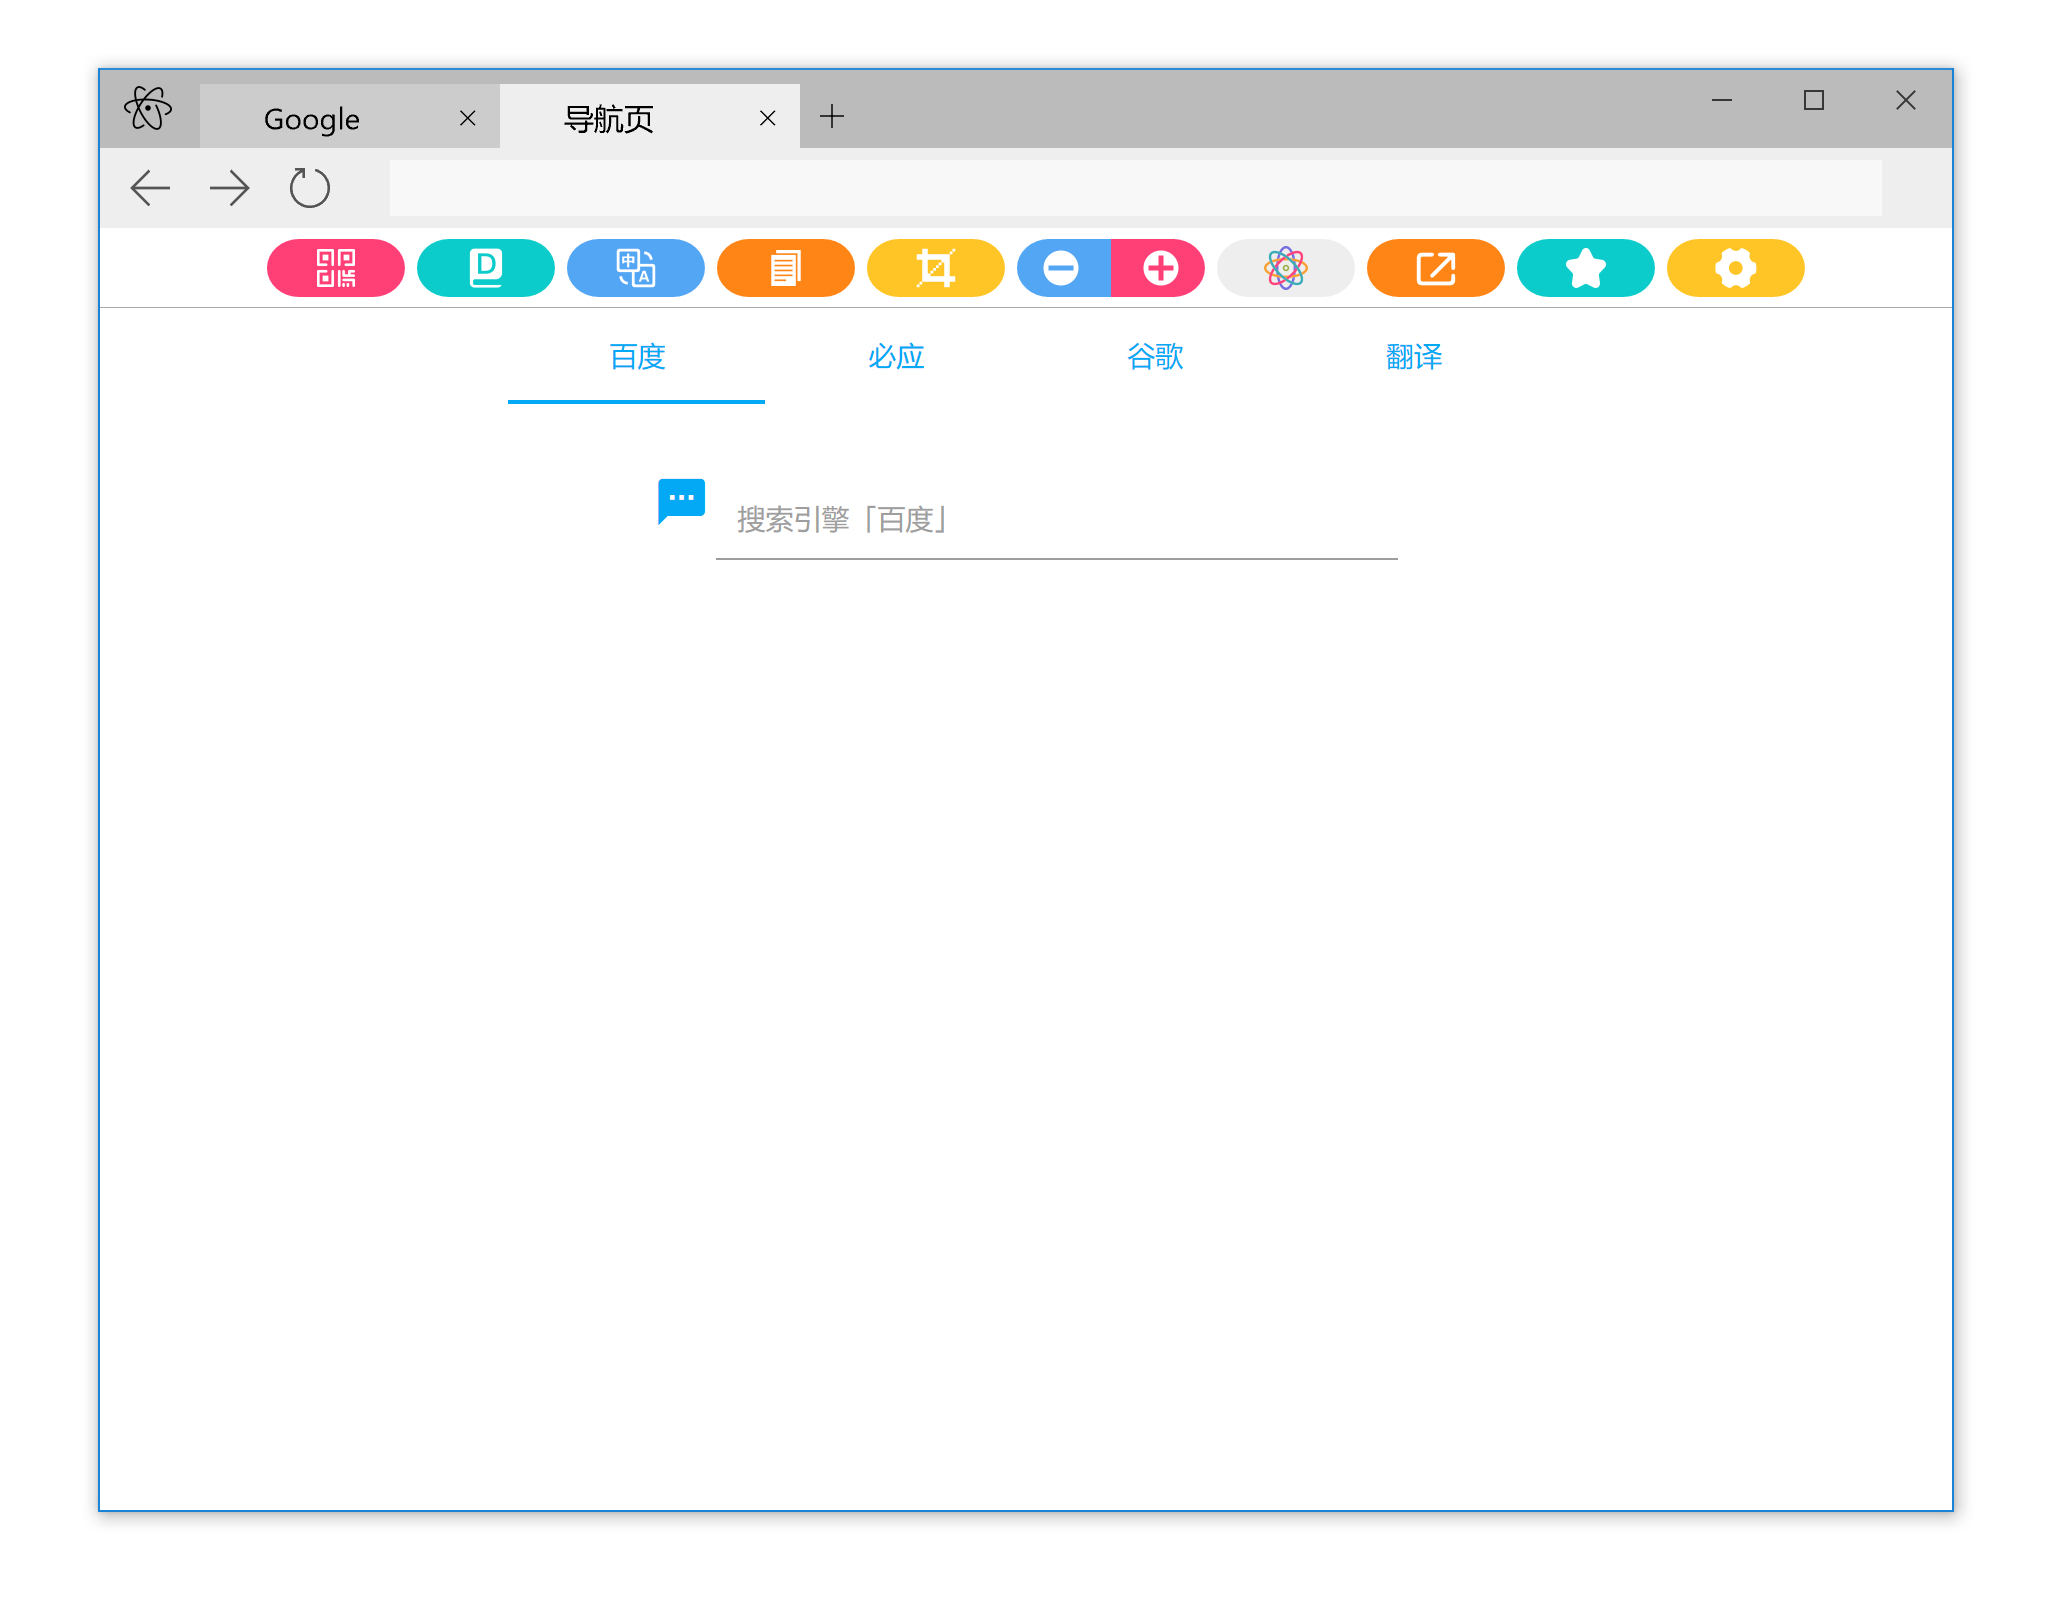The width and height of the screenshot is (2055, 1609).
Task: Open the dictionary book icon button
Action: point(485,268)
